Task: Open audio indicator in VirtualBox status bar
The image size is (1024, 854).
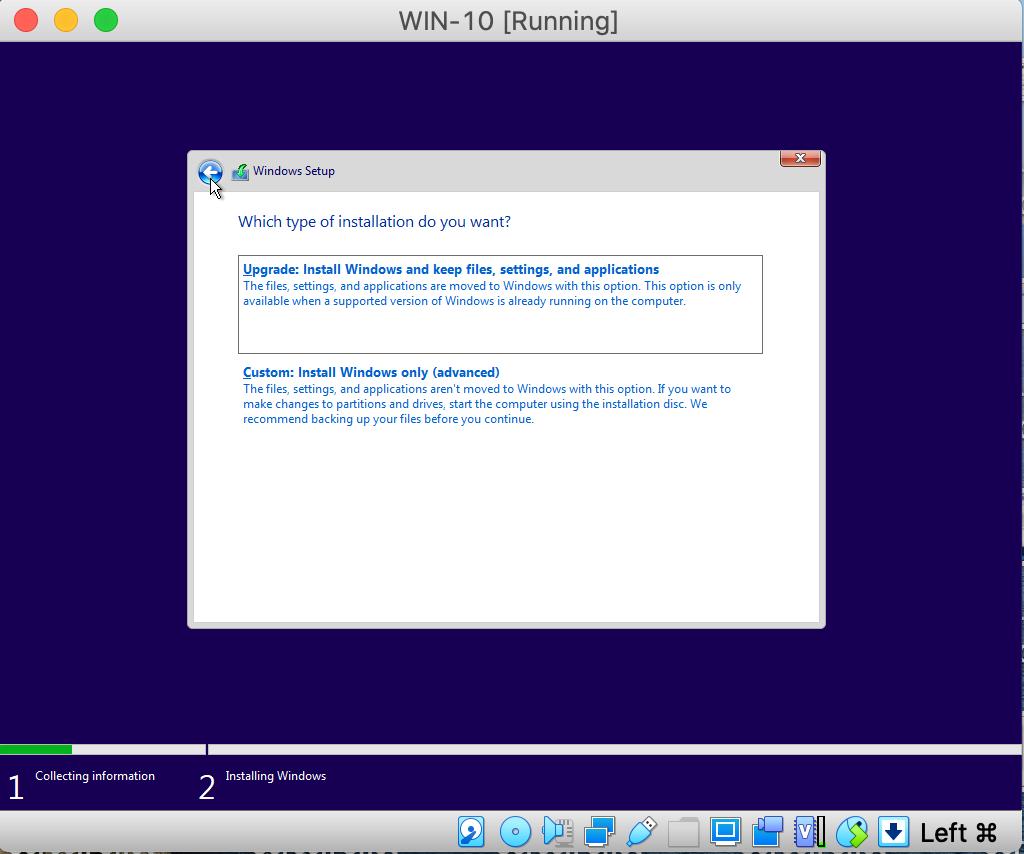Action: pyautogui.click(x=558, y=832)
